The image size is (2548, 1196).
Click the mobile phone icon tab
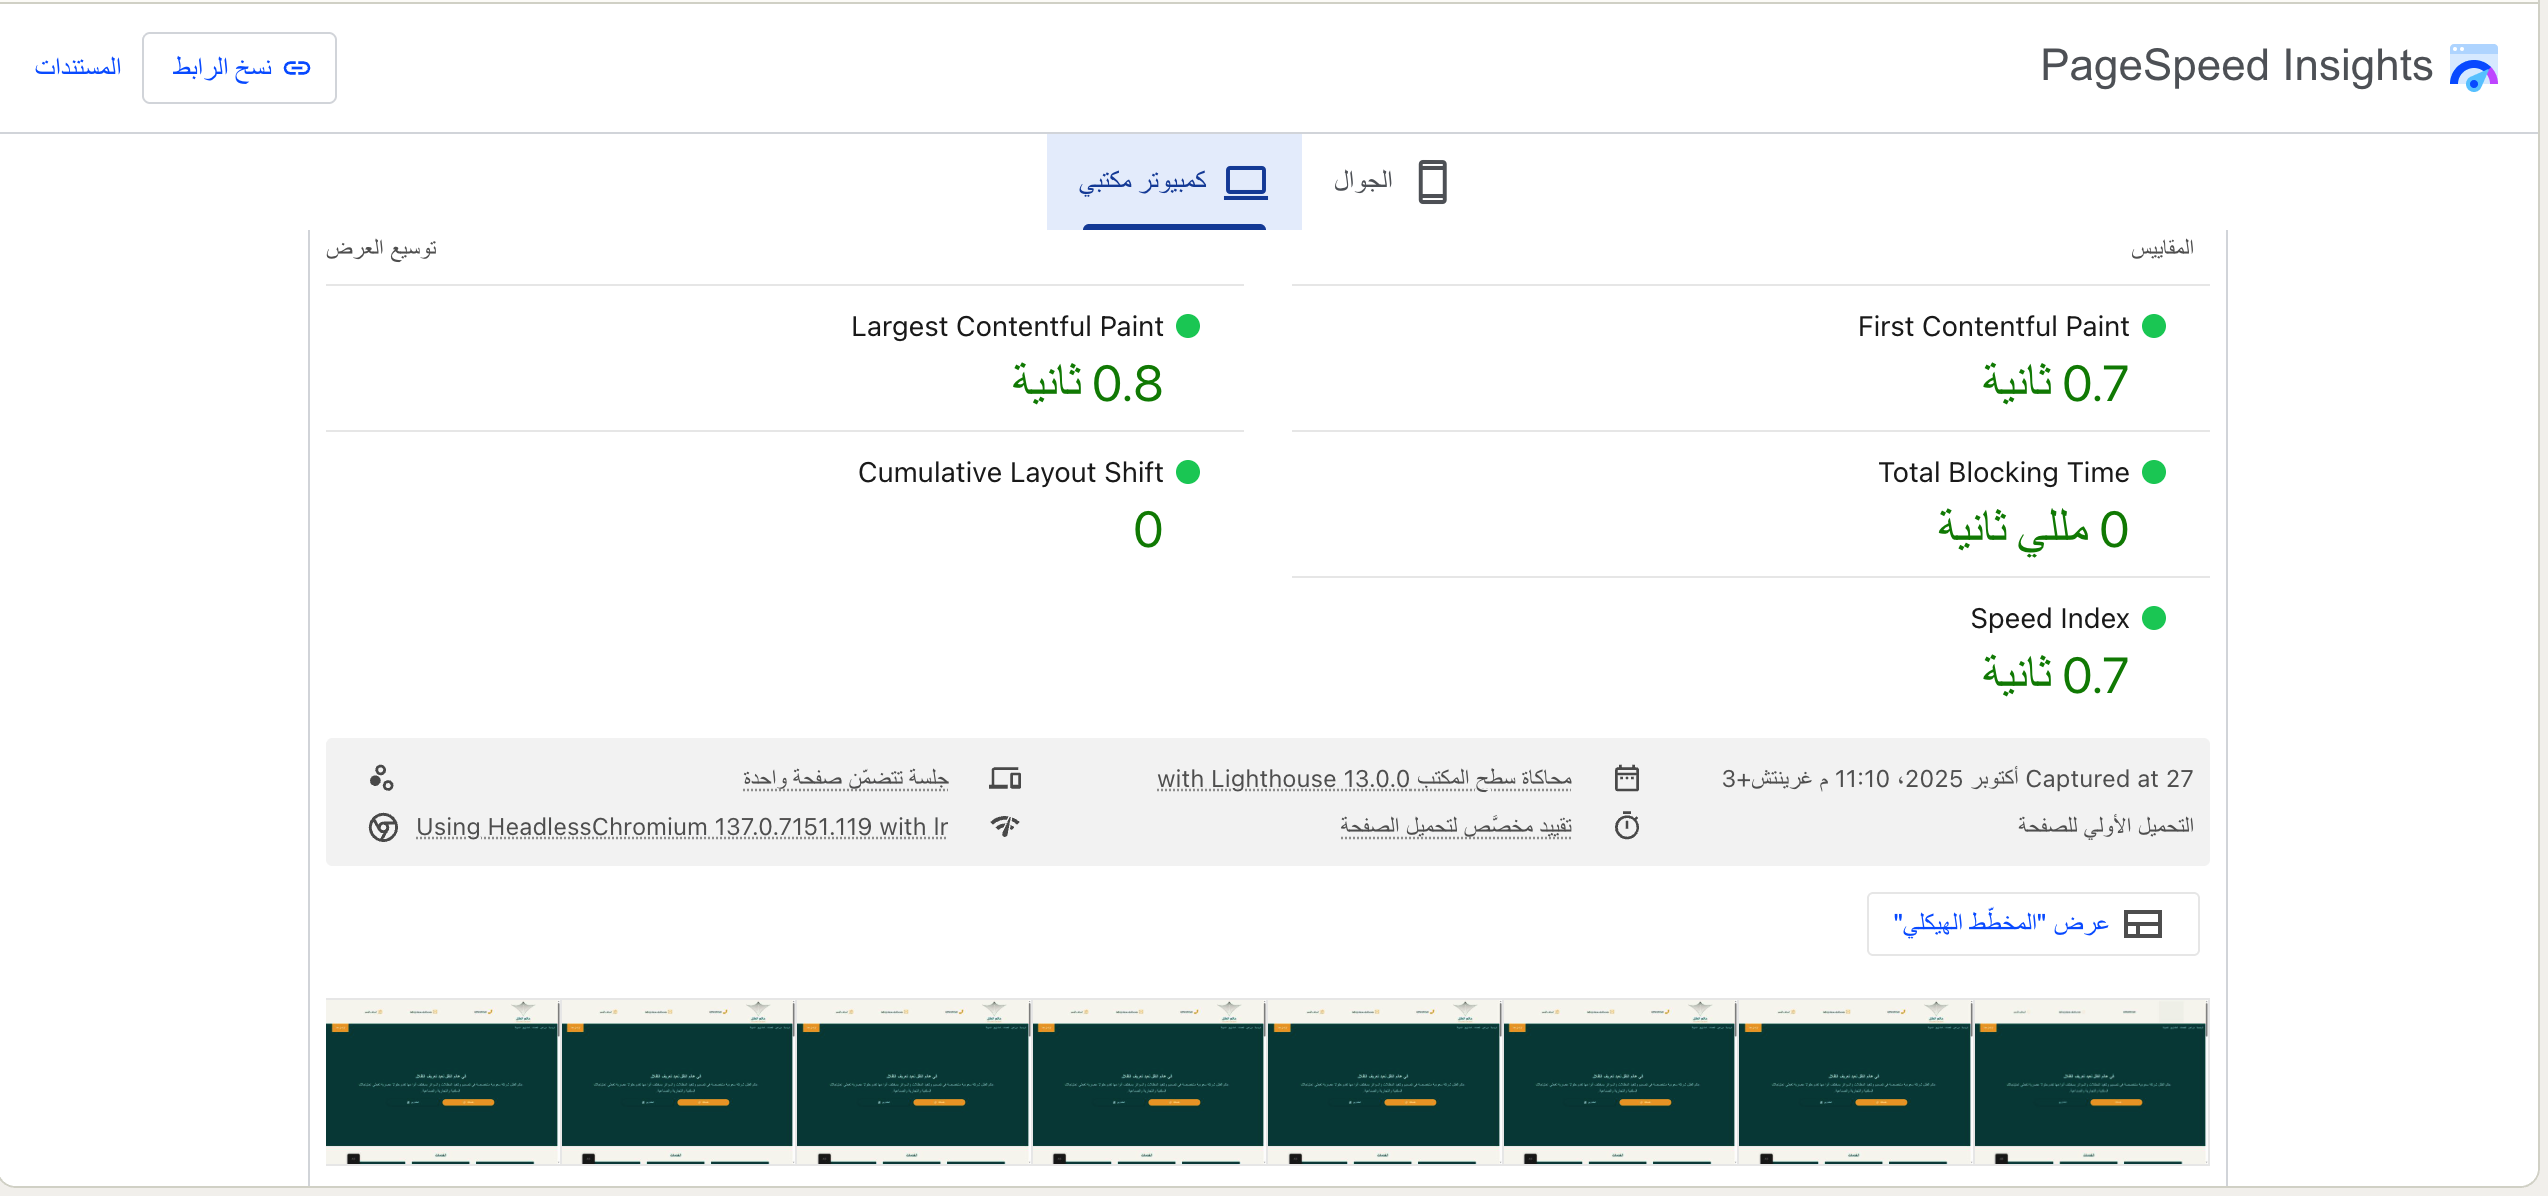point(1432,182)
